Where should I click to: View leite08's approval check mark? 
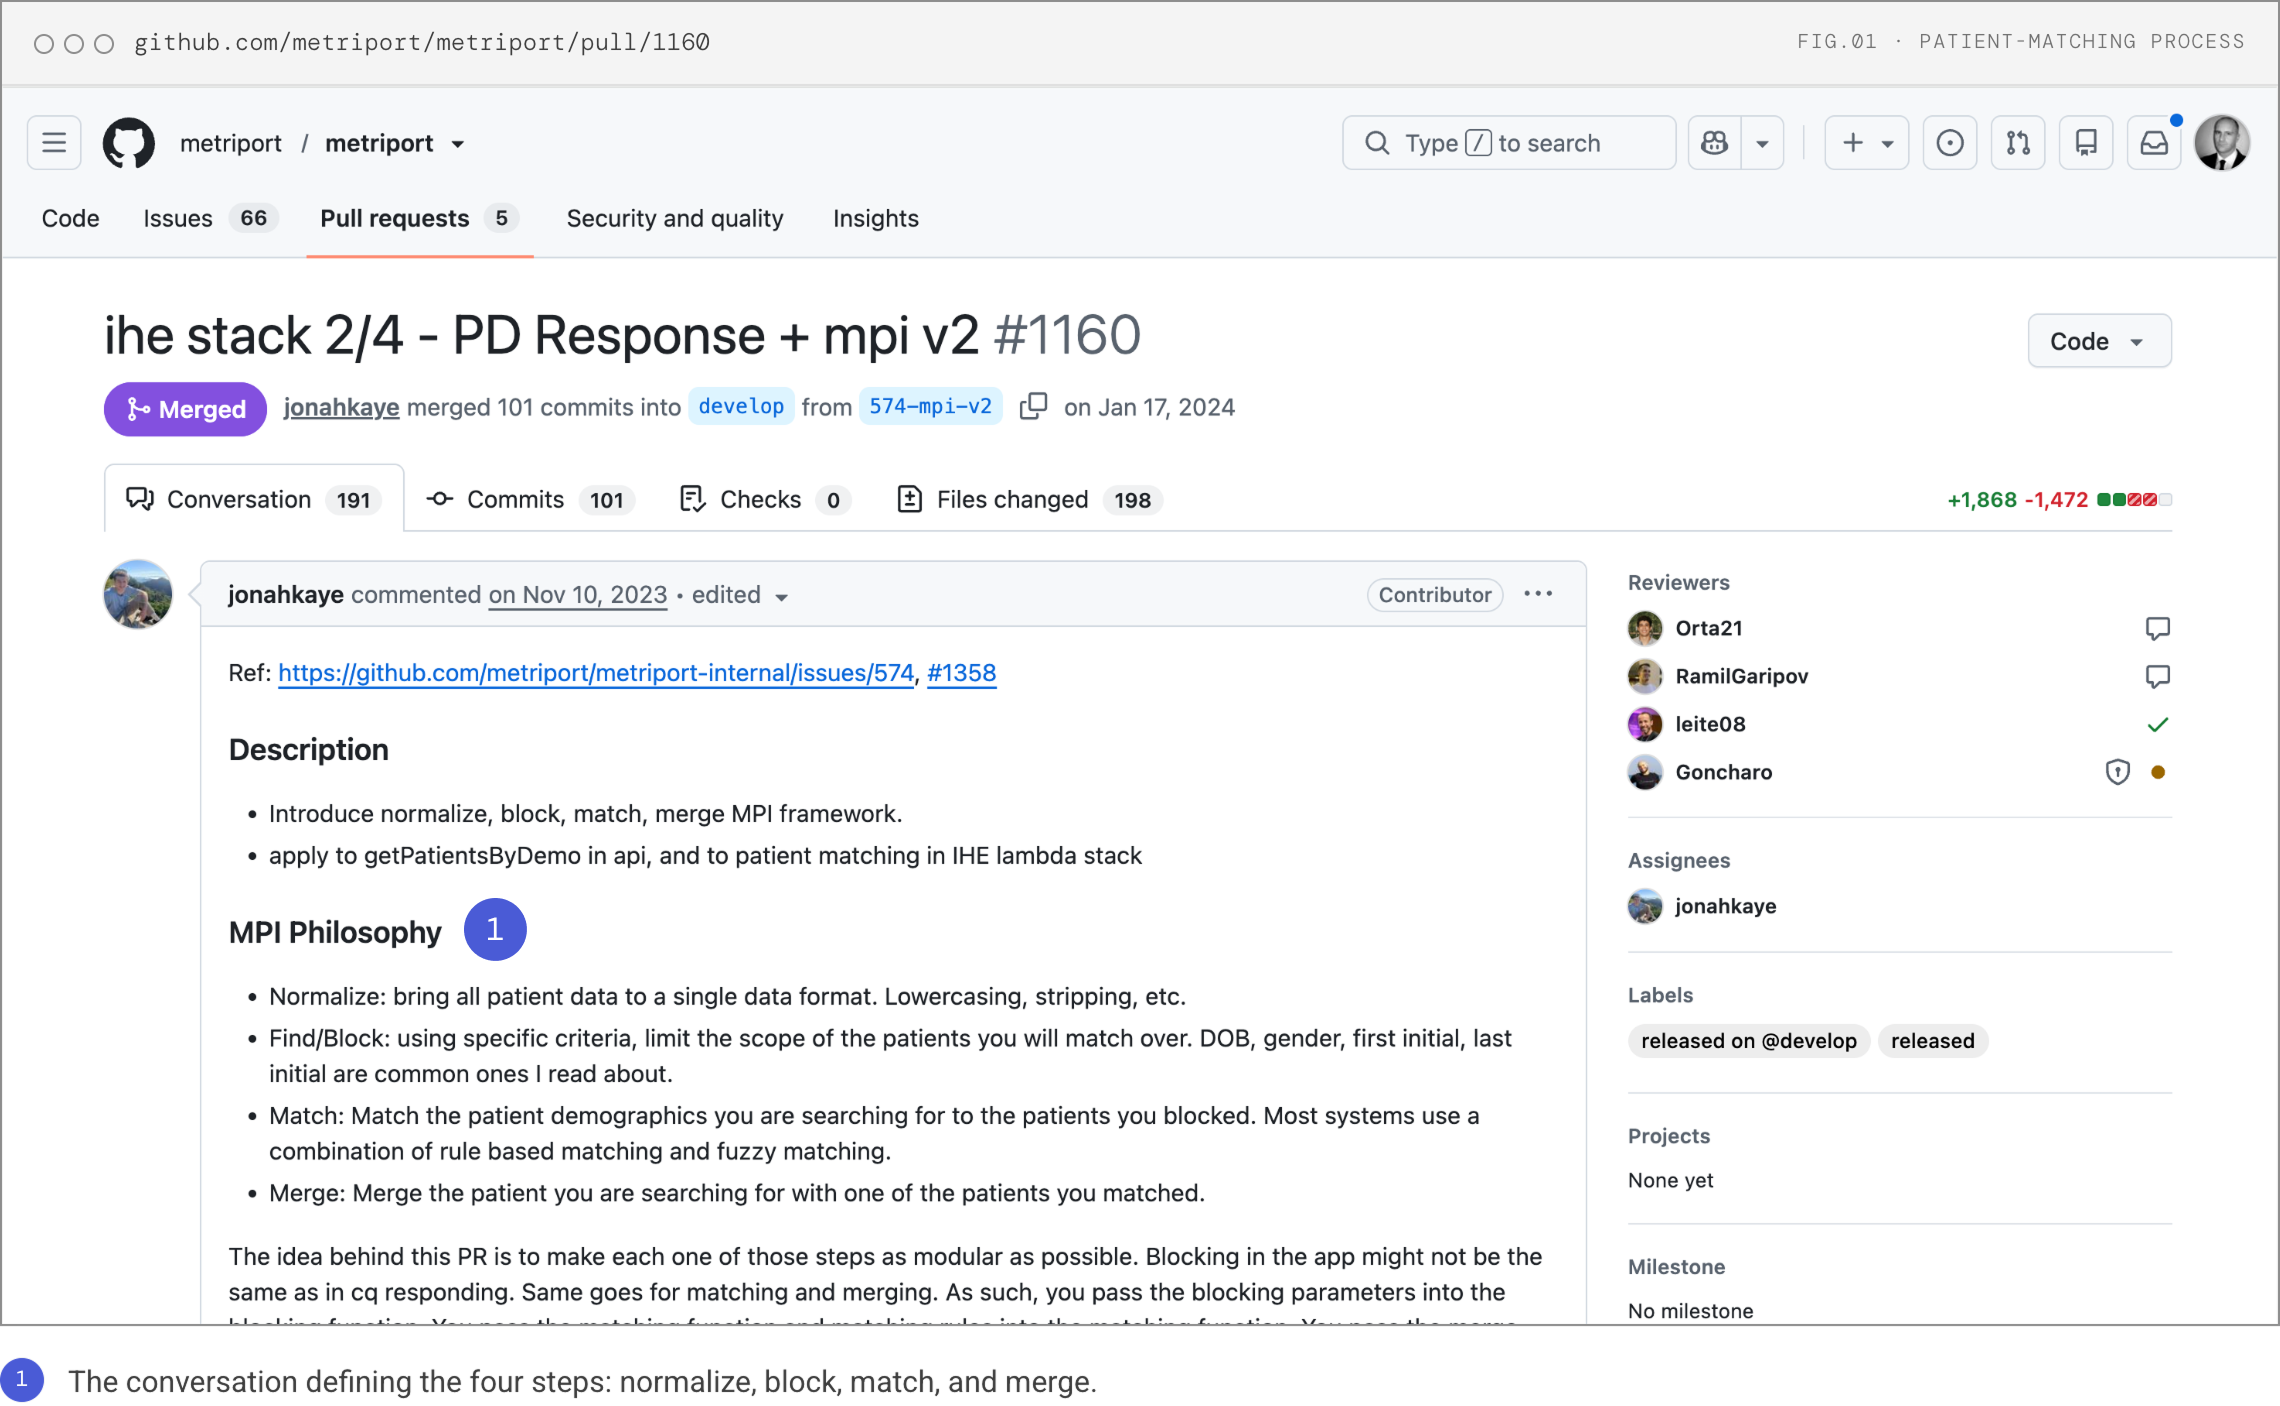(x=2158, y=724)
